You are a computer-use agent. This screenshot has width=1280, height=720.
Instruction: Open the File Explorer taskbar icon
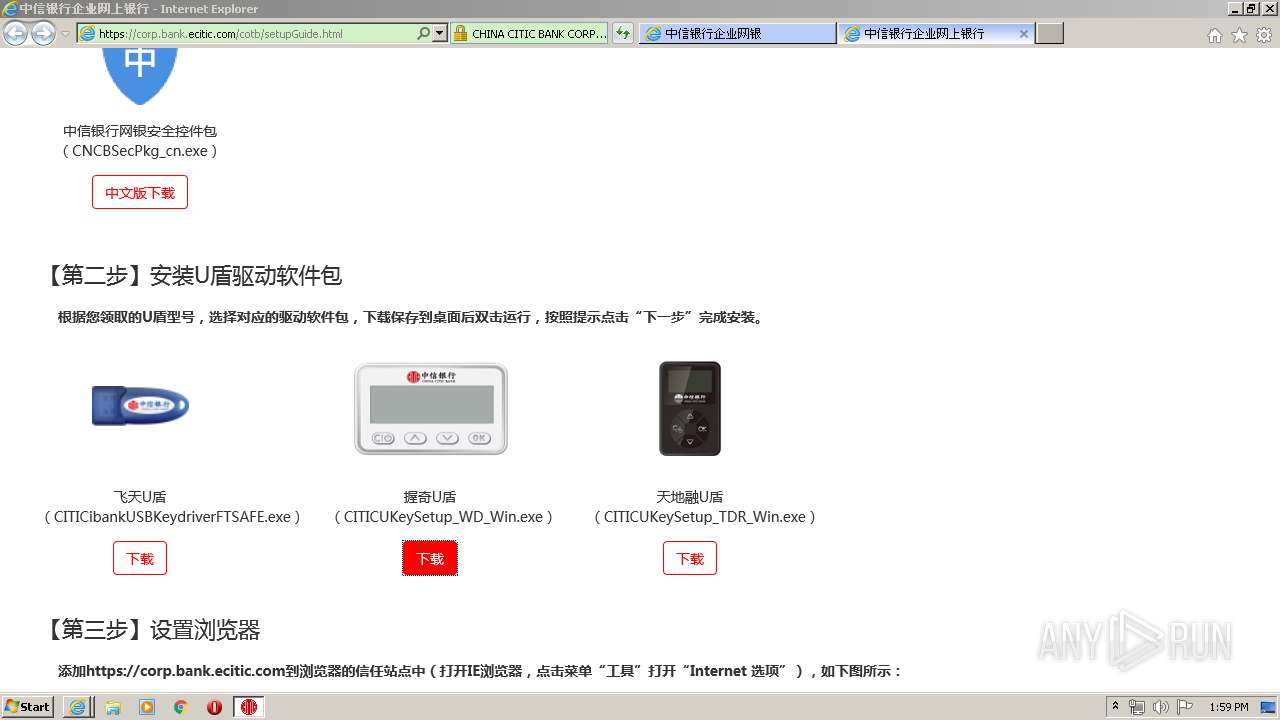tap(113, 707)
